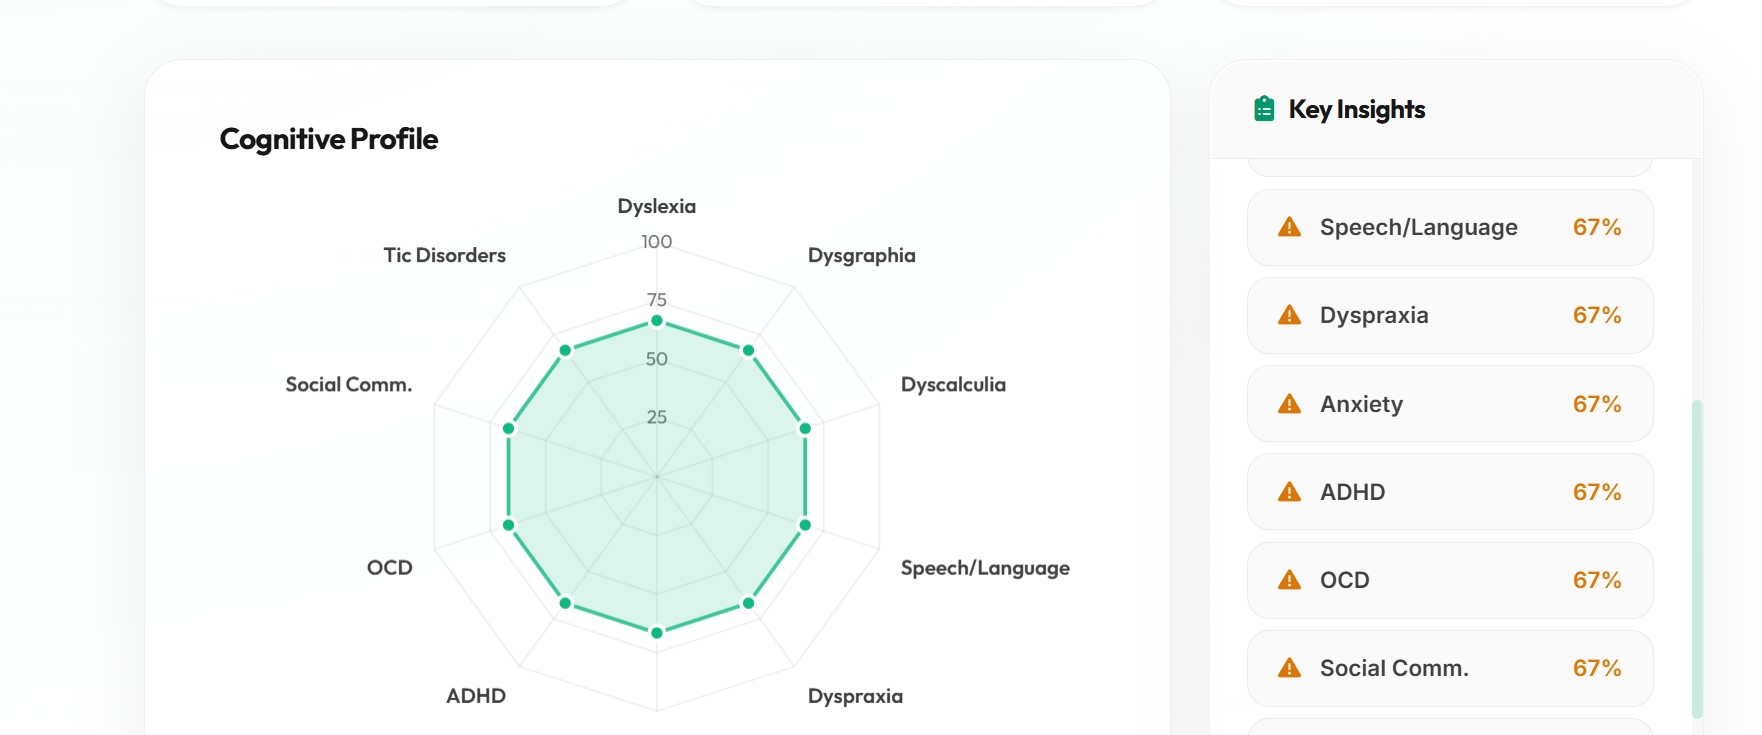1762x735 pixels.
Task: Click the Anxiety warning triangle icon
Action: 1290,404
